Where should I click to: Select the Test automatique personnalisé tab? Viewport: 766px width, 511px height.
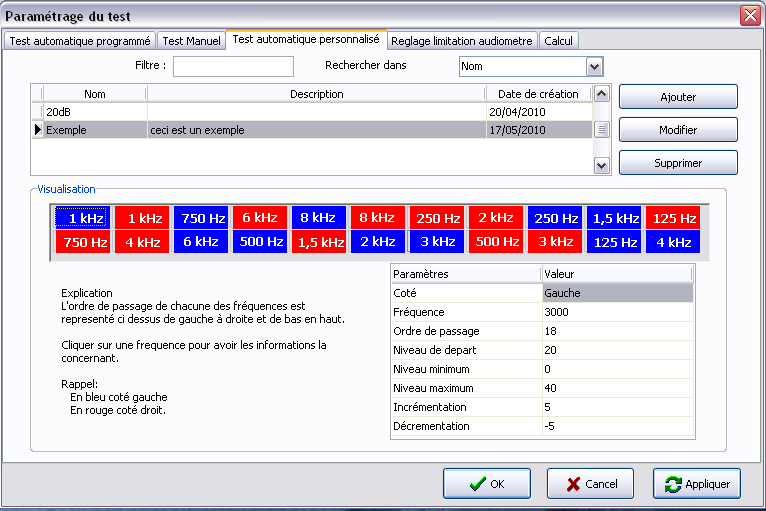tap(306, 39)
